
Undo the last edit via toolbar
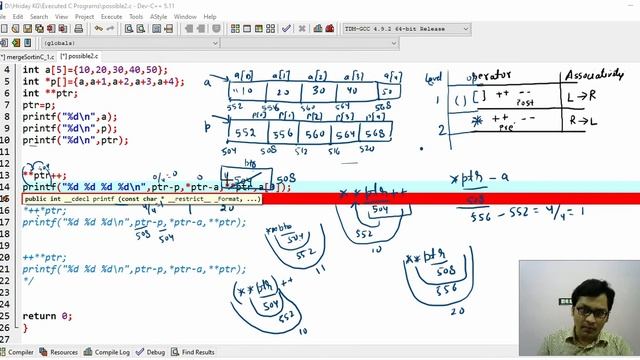click(98, 29)
